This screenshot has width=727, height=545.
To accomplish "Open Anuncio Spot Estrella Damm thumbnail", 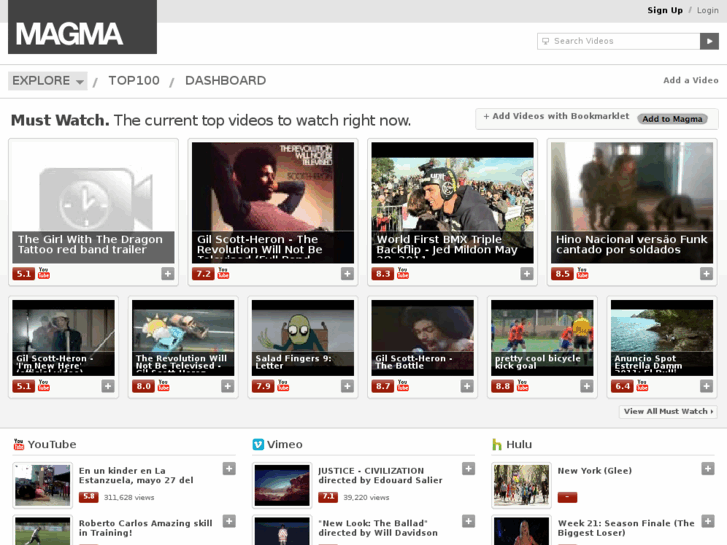I will click(662, 338).
